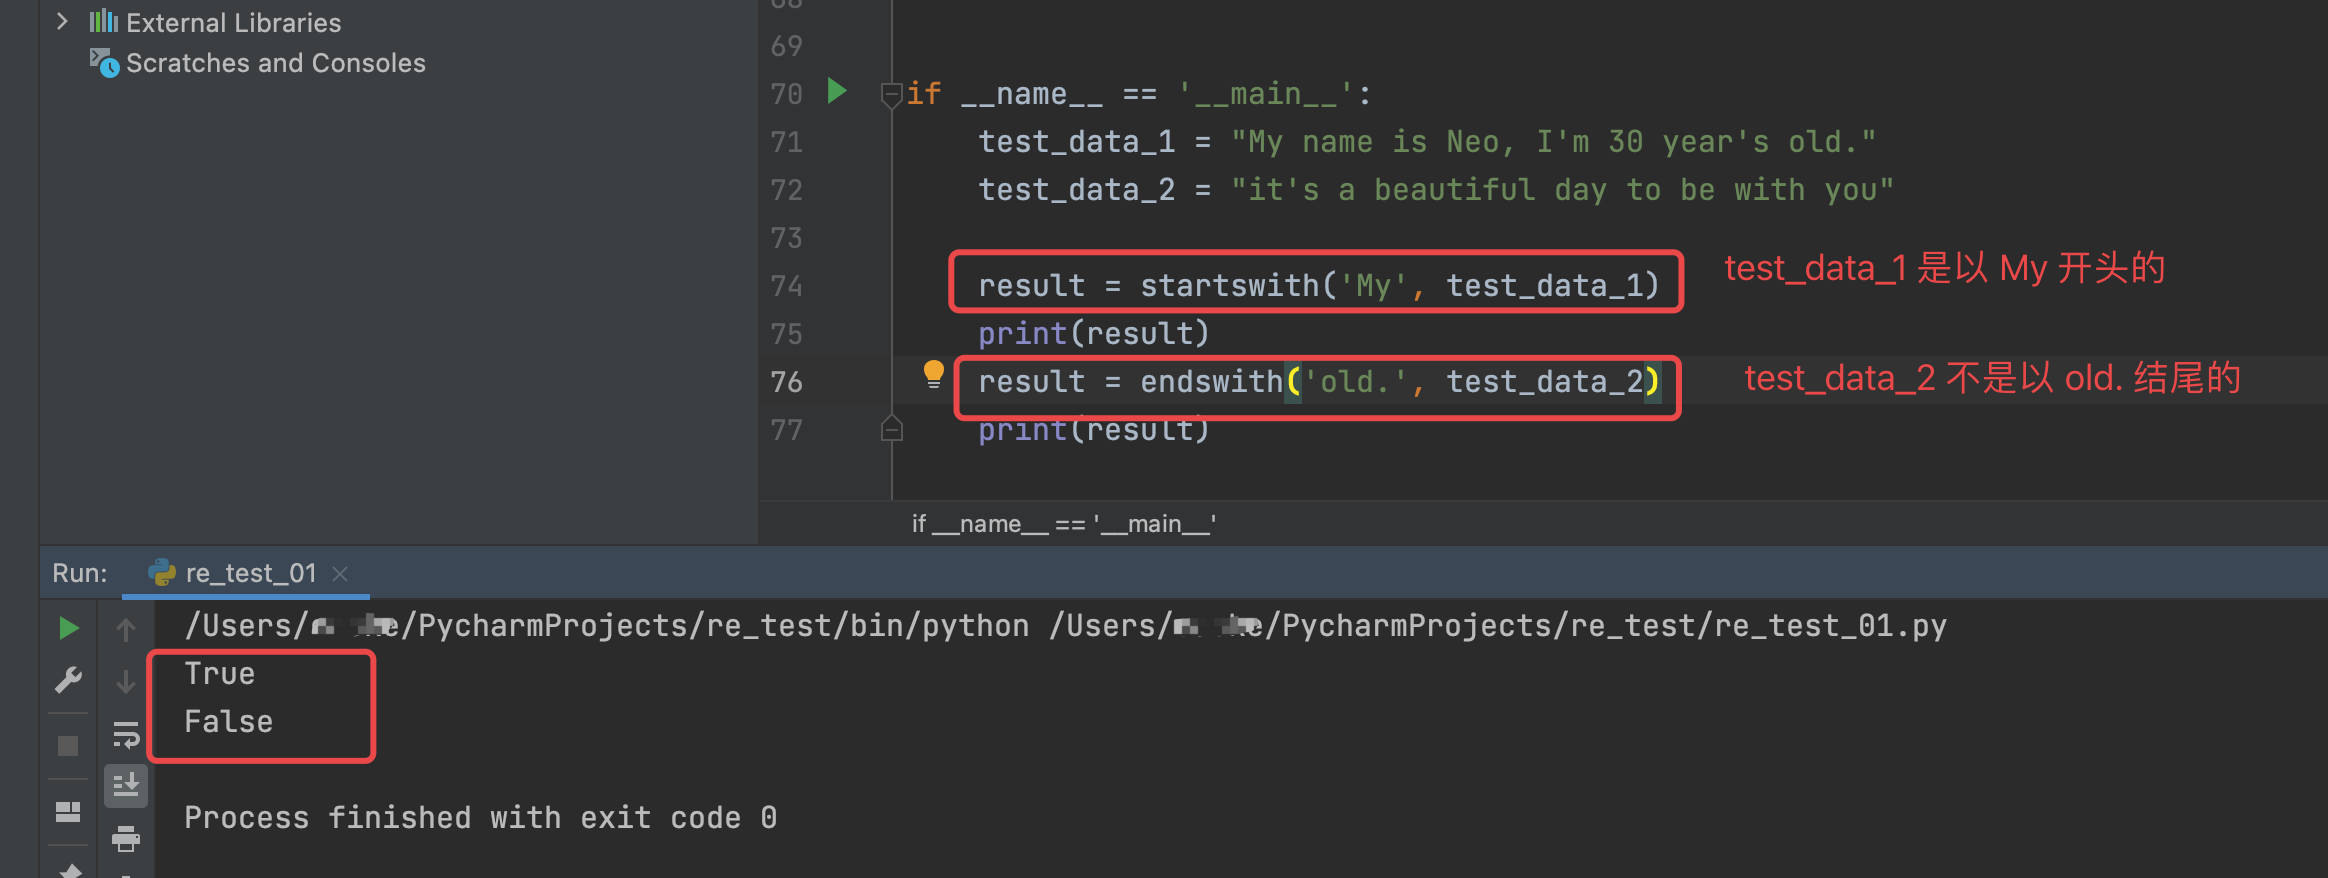Toggle scroll to end of console output
Image resolution: width=2328 pixels, height=878 pixels.
pyautogui.click(x=126, y=786)
